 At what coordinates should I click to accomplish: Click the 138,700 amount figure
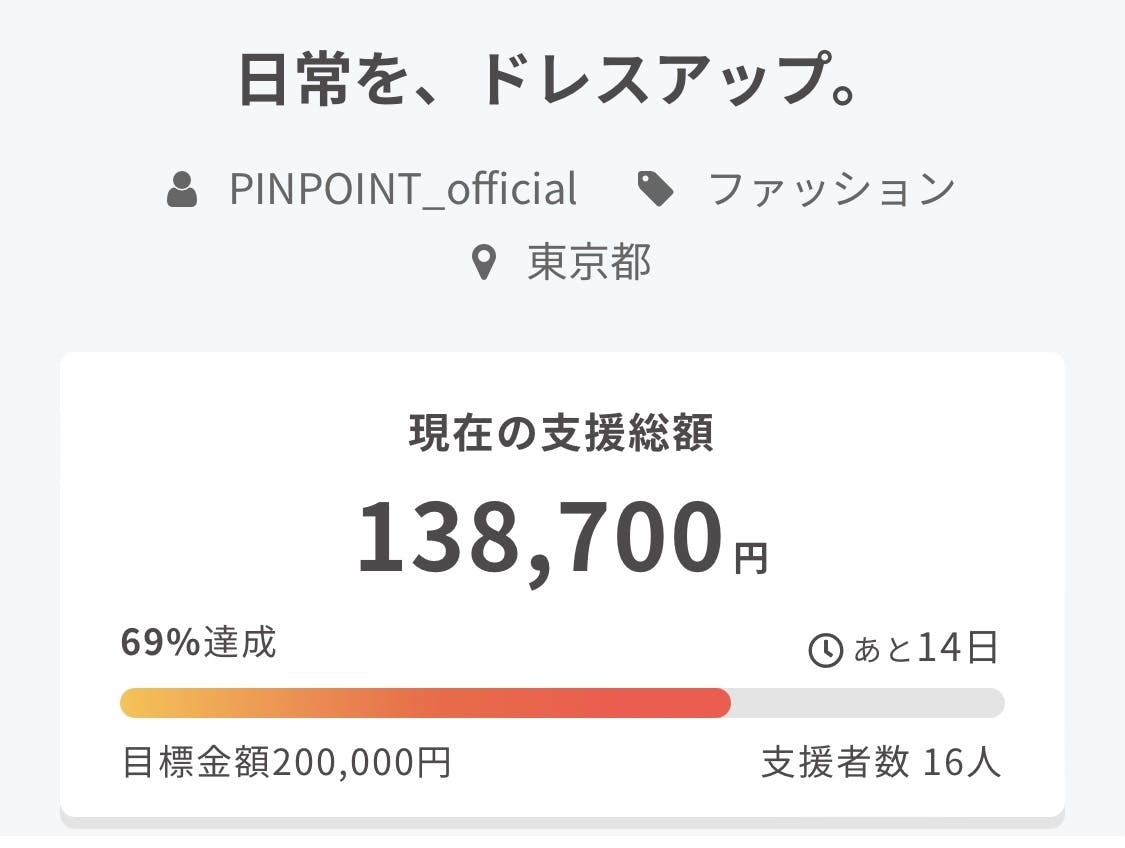(540, 538)
